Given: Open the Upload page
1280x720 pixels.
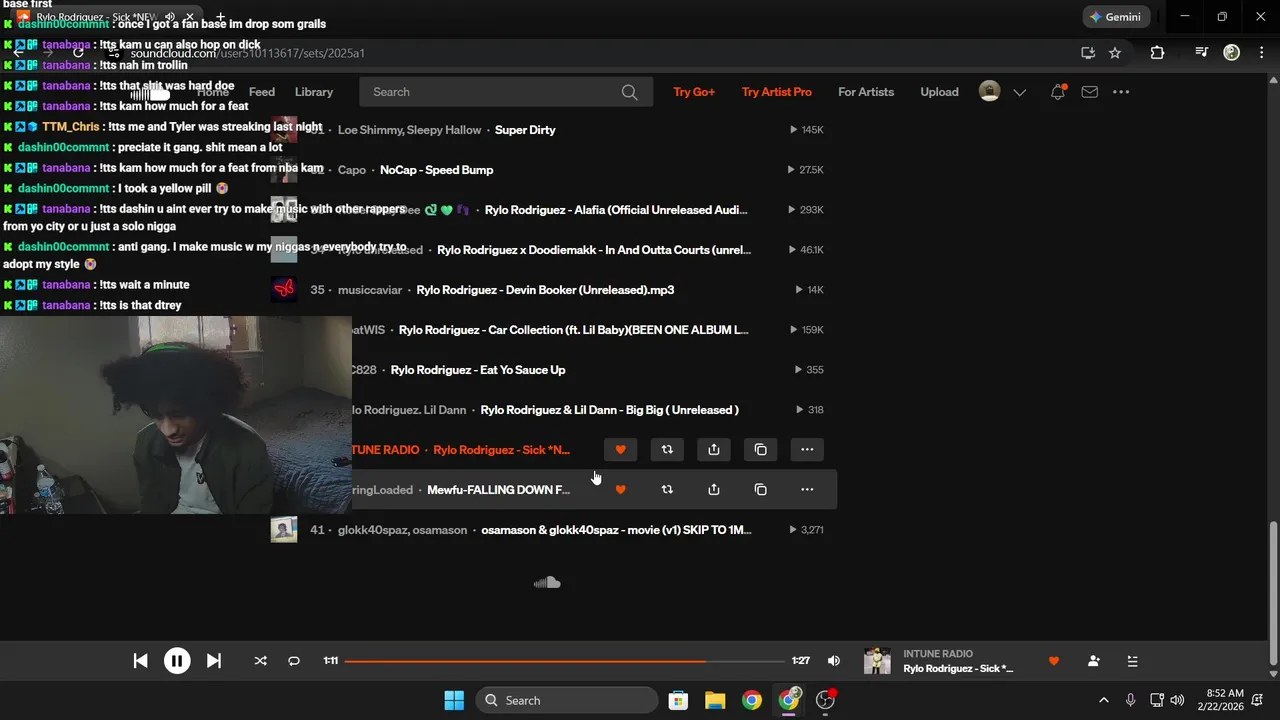Looking at the screenshot, I should pos(939,92).
